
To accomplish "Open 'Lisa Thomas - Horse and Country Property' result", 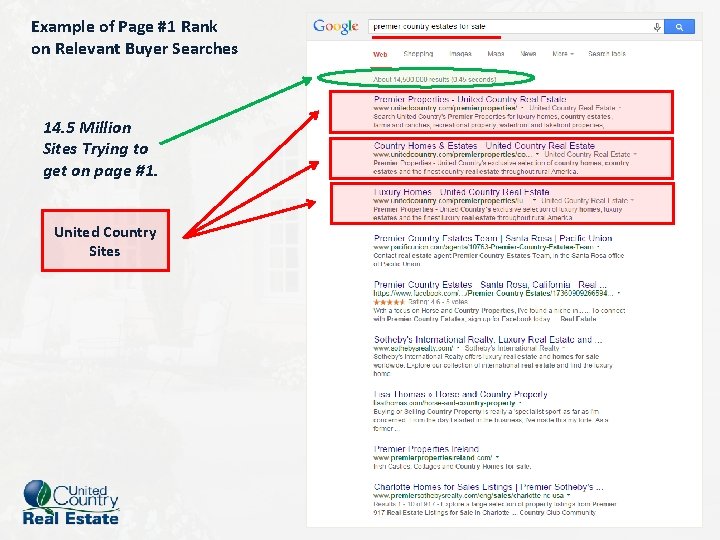I will (461, 394).
